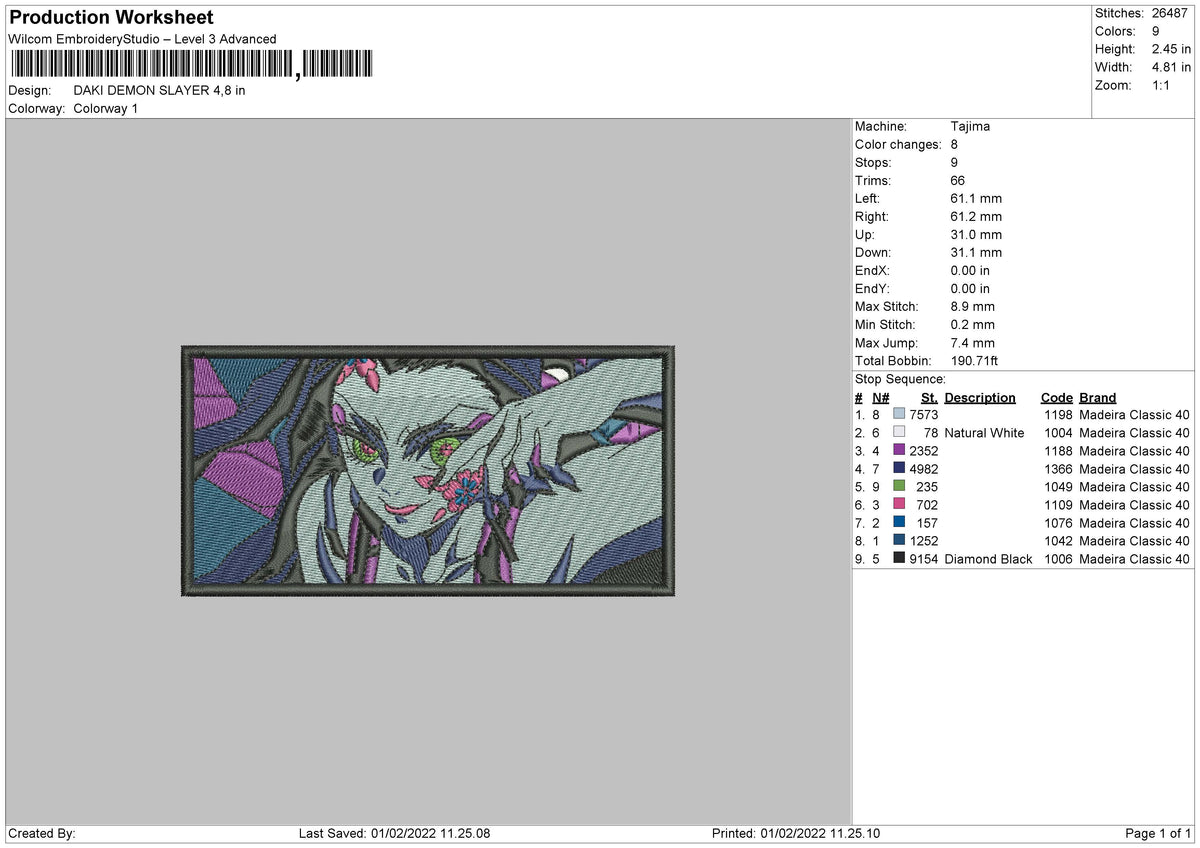Click the Stitches value 26487
1200x848 pixels.
point(1172,13)
